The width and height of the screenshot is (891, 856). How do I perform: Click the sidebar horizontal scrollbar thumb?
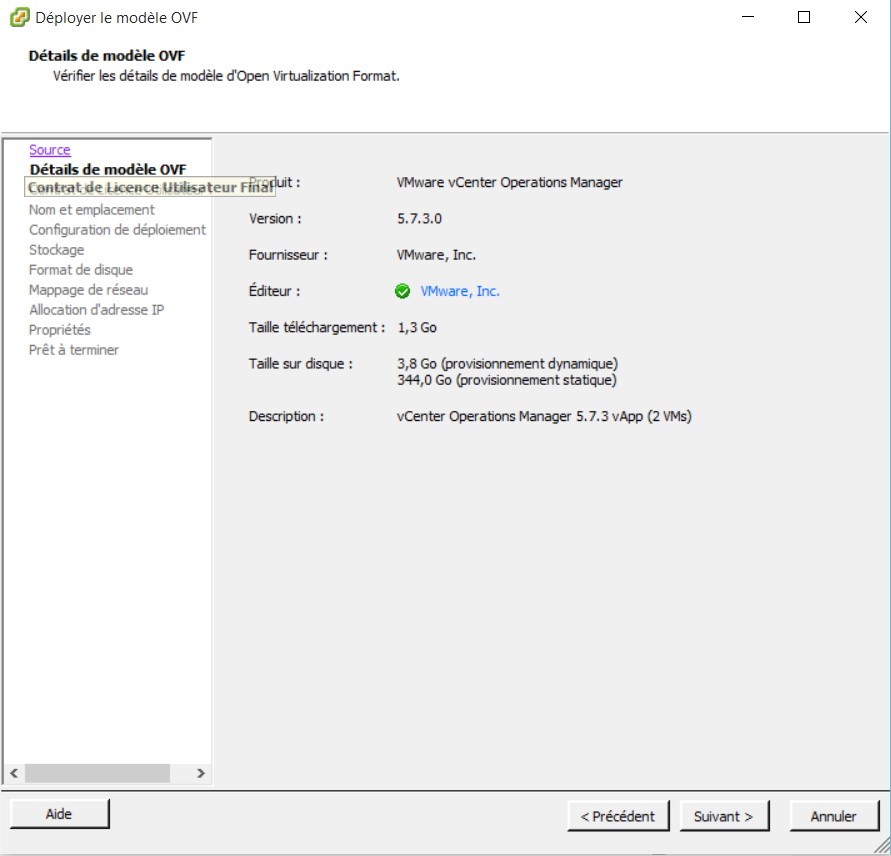(97, 773)
